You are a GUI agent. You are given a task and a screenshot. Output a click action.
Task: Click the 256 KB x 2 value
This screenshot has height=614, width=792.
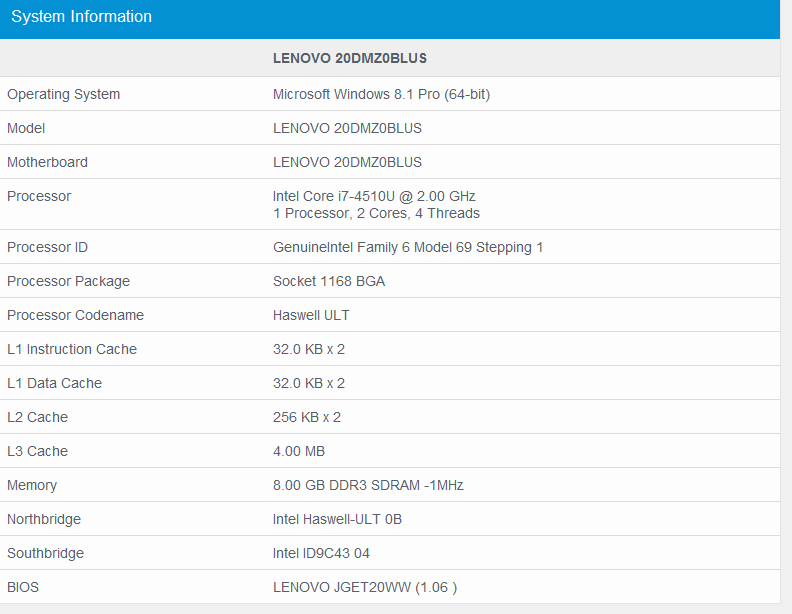307,417
